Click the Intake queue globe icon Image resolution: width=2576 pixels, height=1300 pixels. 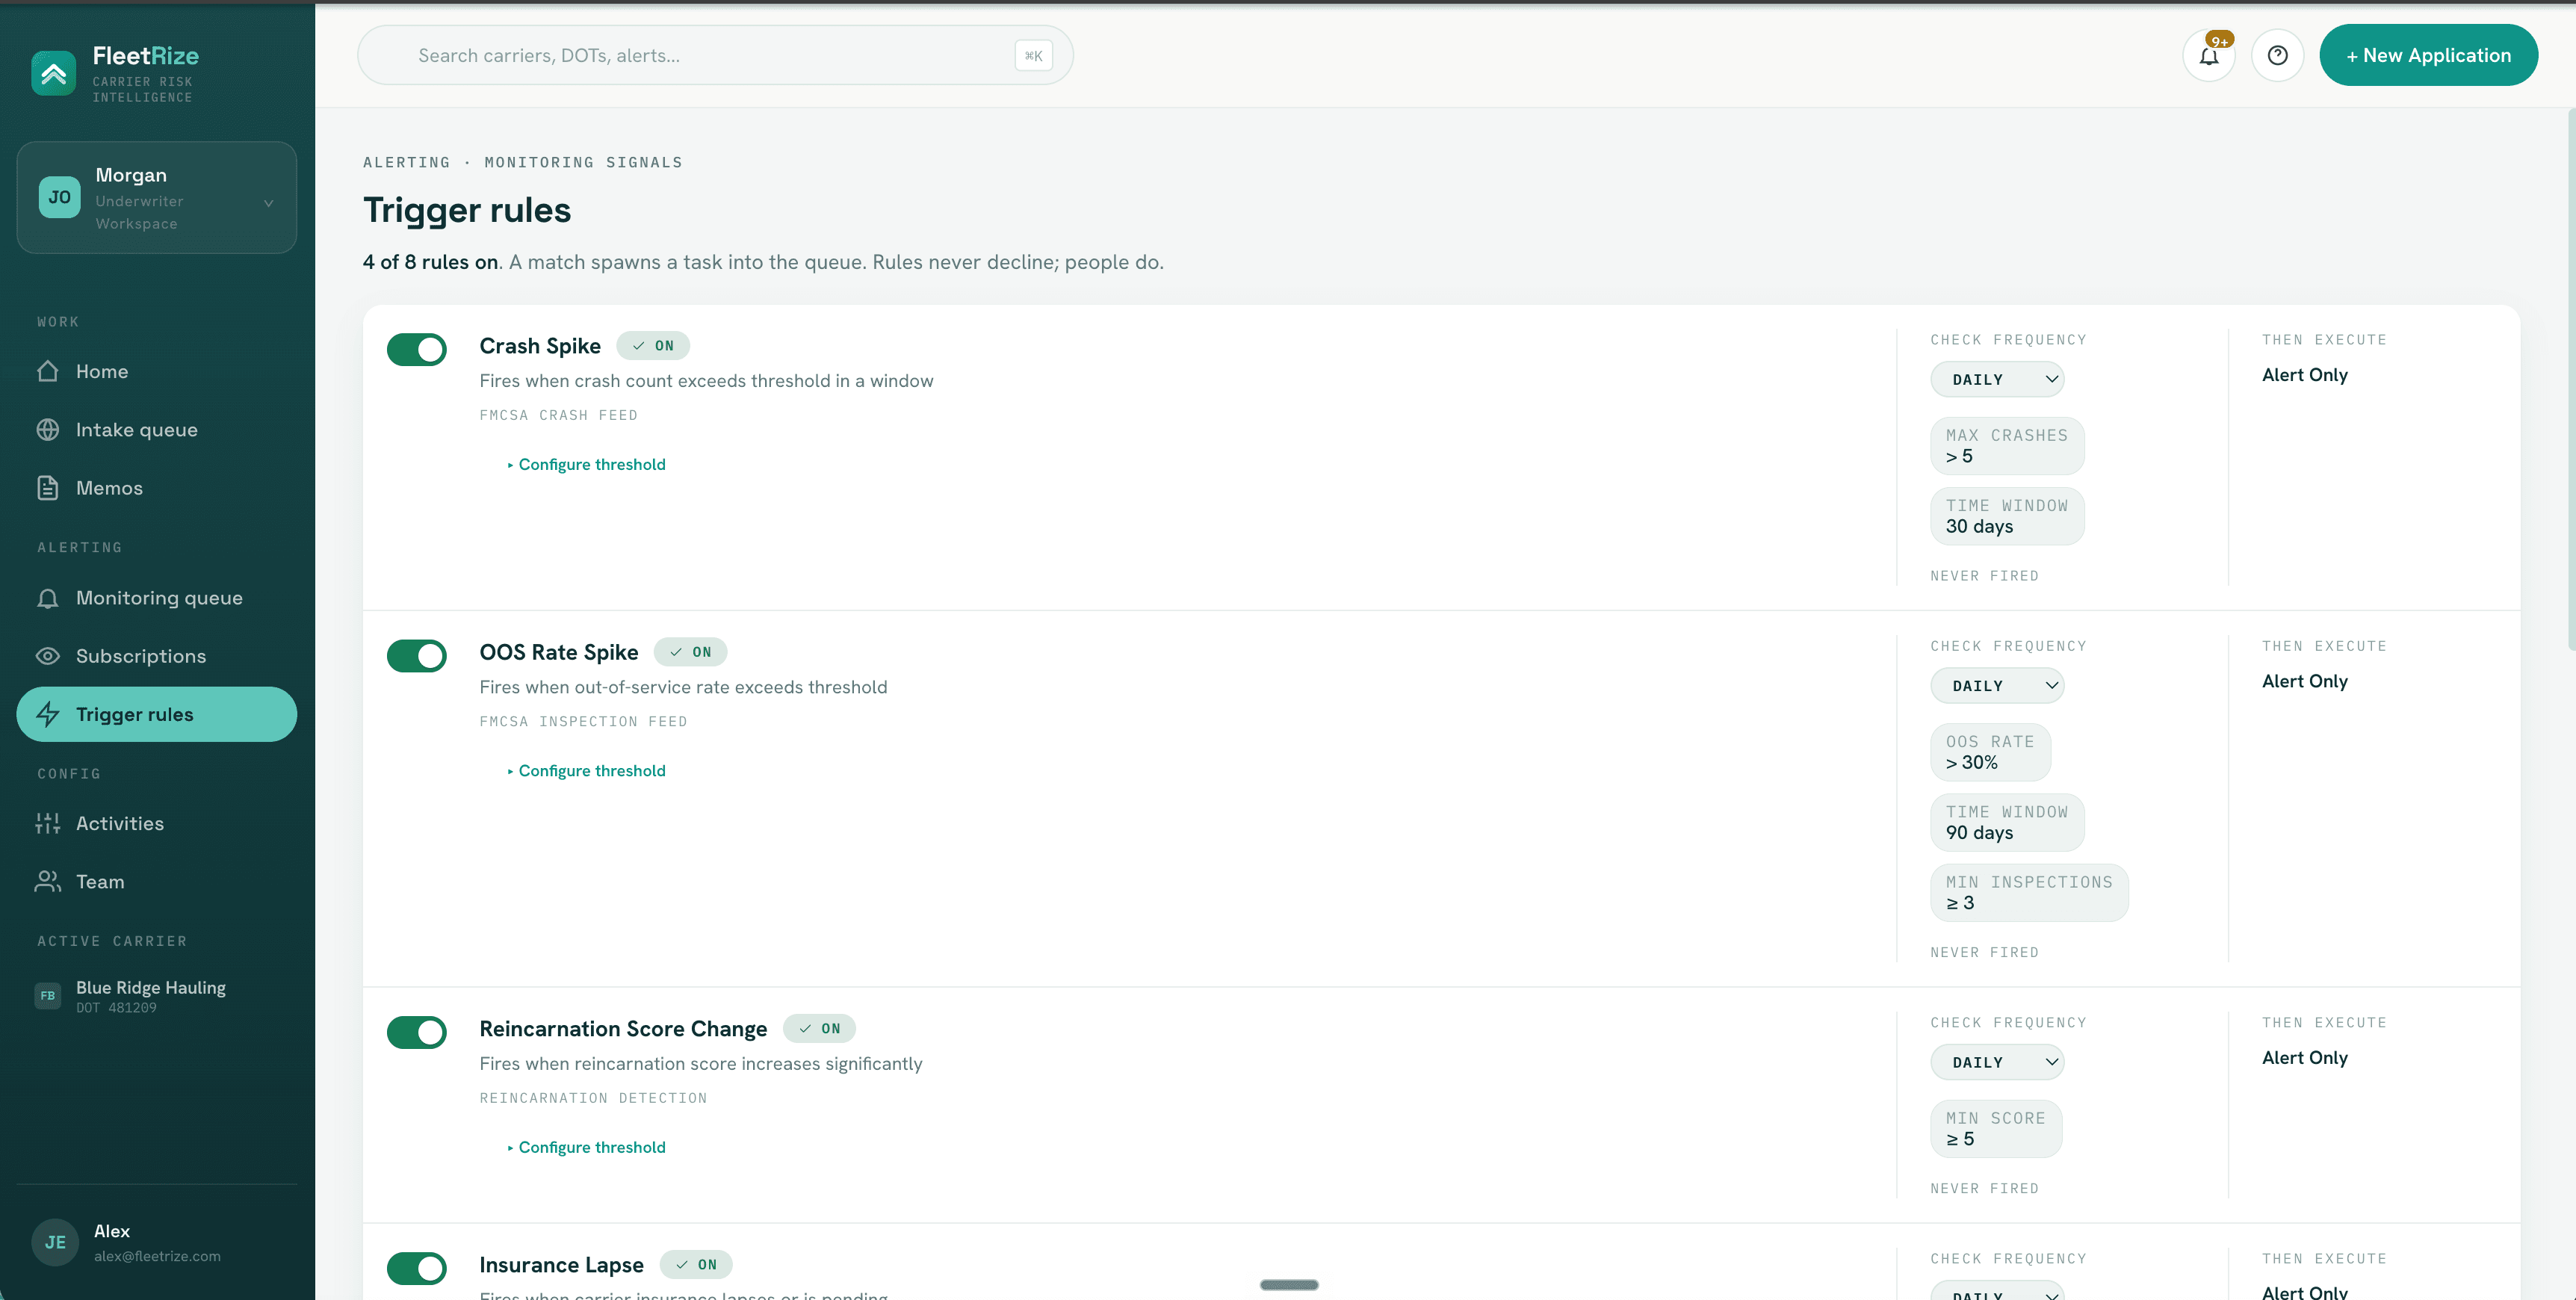click(x=48, y=430)
